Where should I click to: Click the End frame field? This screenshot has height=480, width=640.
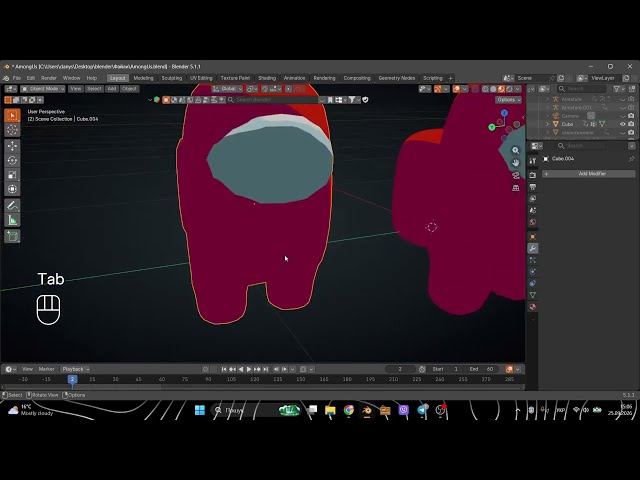coord(482,369)
